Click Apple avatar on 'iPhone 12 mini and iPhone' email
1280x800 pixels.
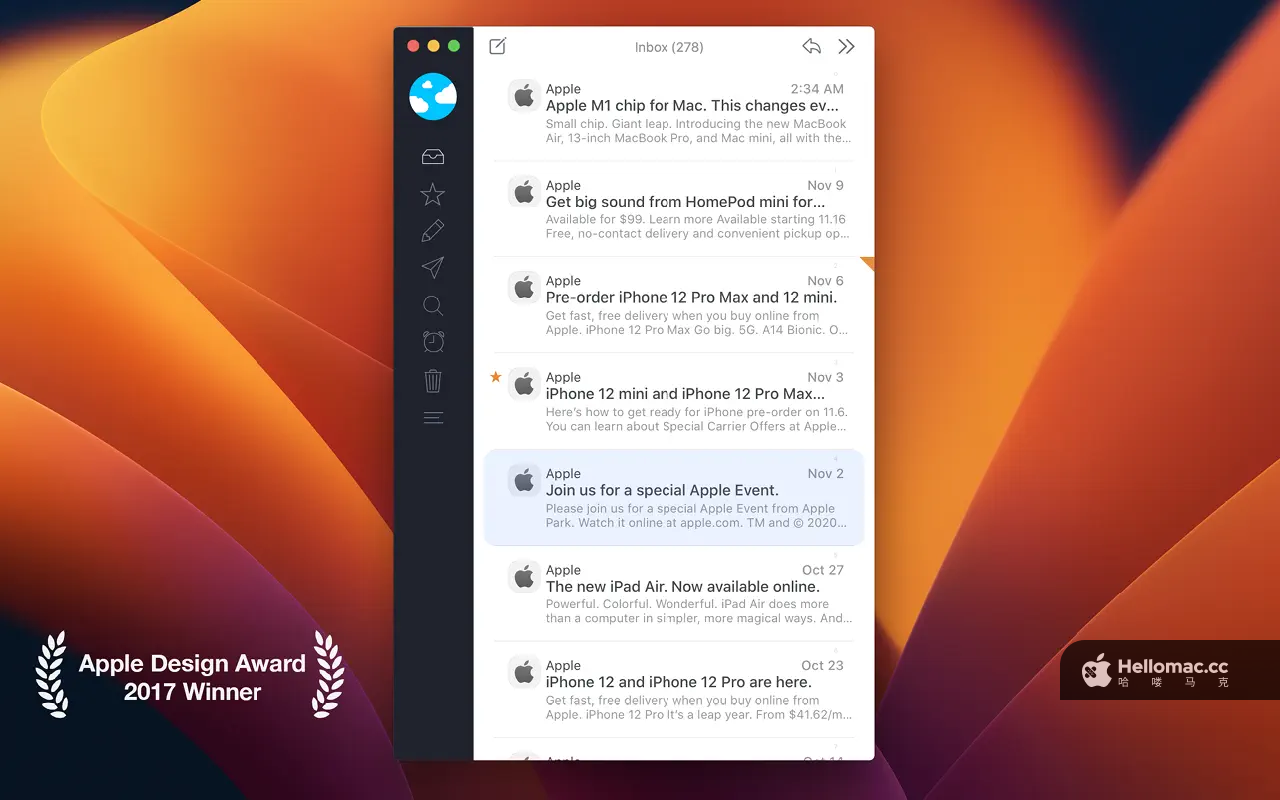click(524, 384)
